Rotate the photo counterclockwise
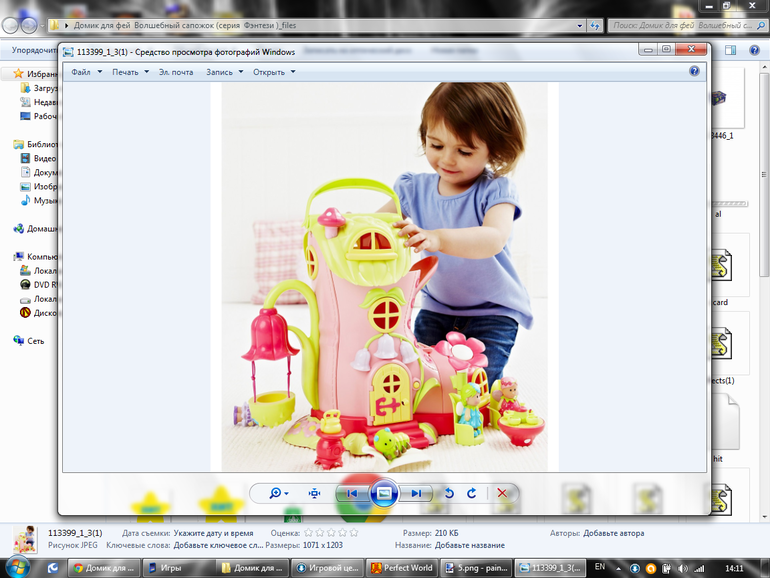The image size is (770, 578). click(449, 493)
